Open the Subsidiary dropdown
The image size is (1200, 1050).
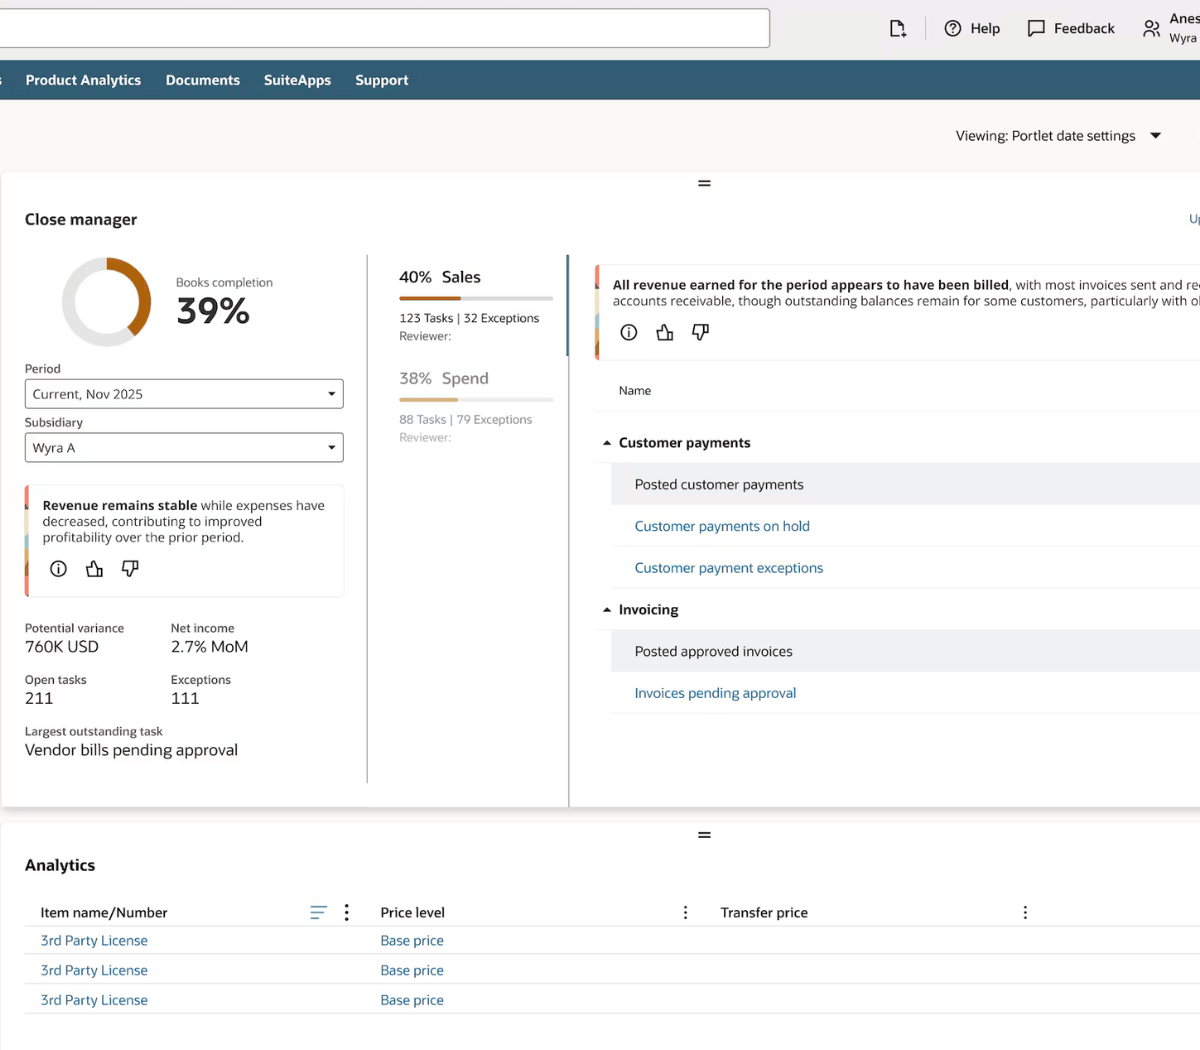[184, 448]
